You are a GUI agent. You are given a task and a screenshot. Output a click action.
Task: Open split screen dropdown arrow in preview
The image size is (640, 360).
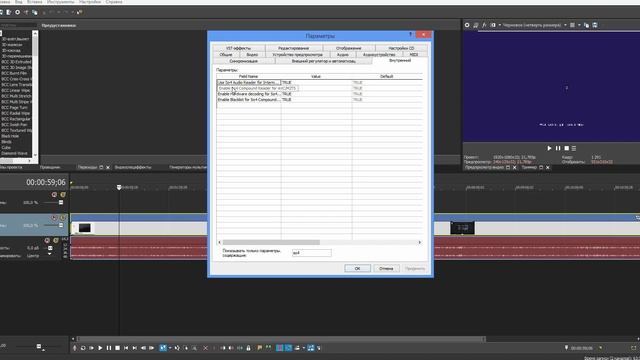click(x=500, y=25)
